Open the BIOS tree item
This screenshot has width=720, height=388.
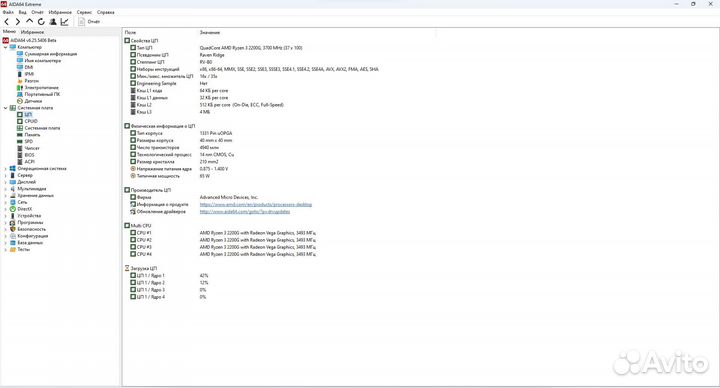pyautogui.click(x=29, y=155)
